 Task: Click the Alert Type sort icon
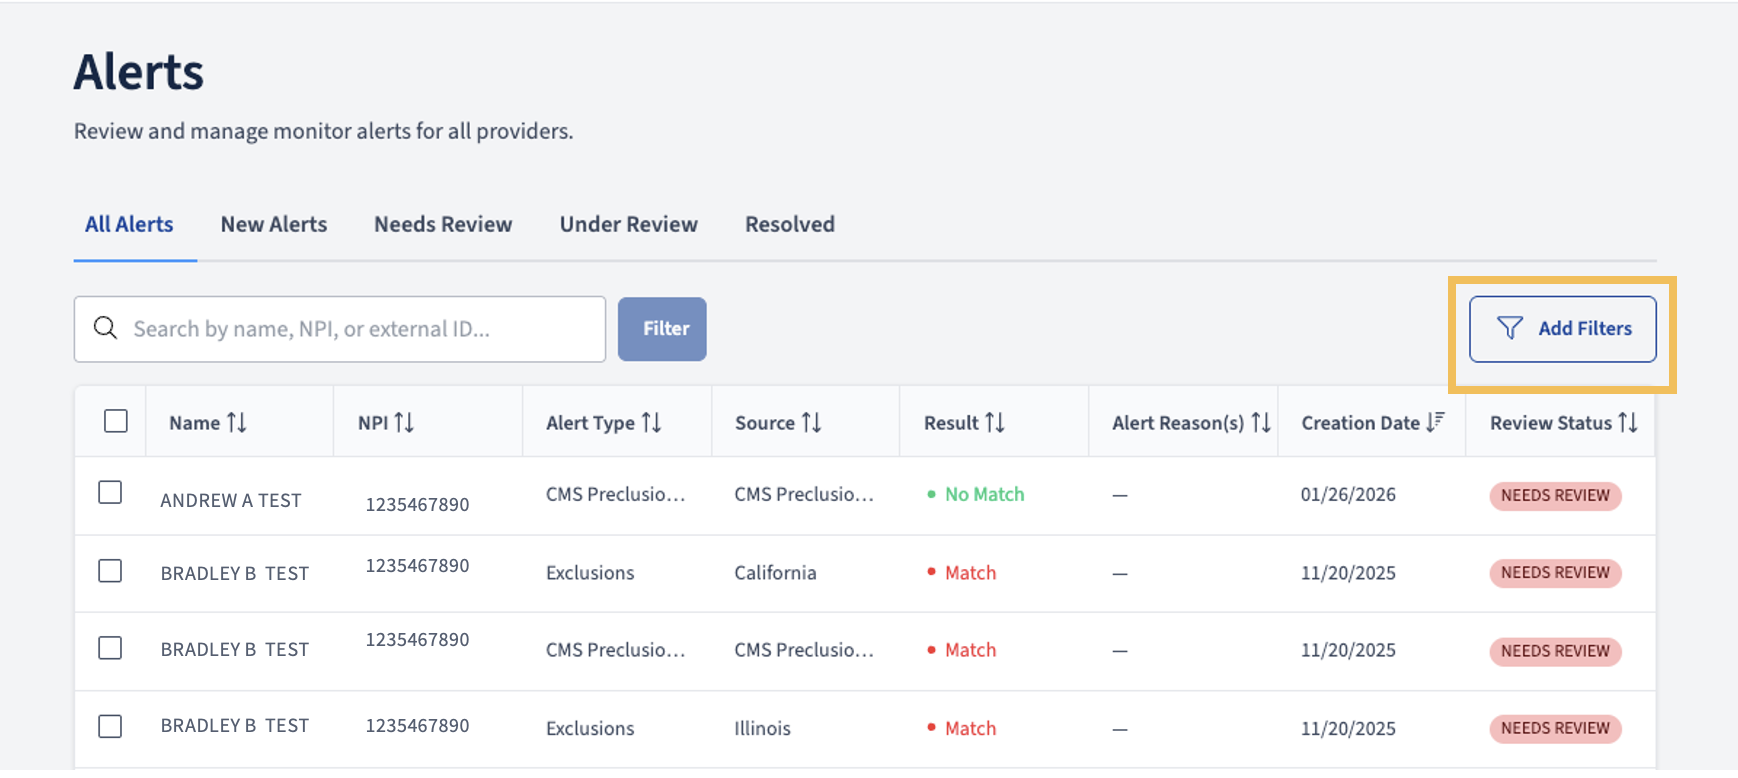coord(651,423)
